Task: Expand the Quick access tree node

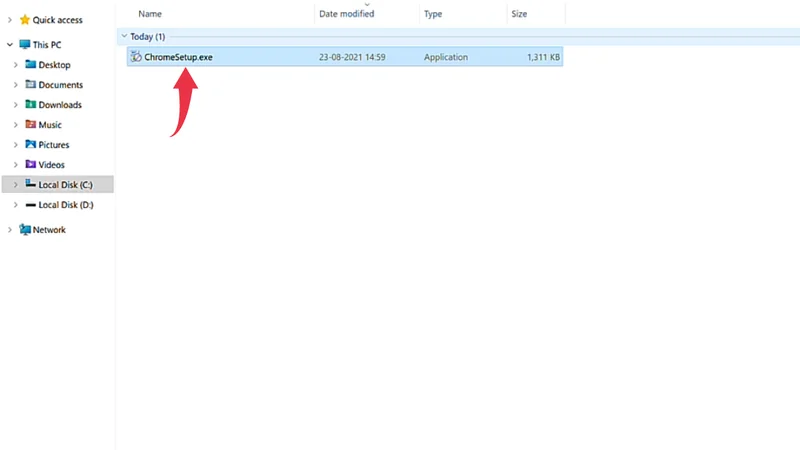Action: click(x=10, y=19)
